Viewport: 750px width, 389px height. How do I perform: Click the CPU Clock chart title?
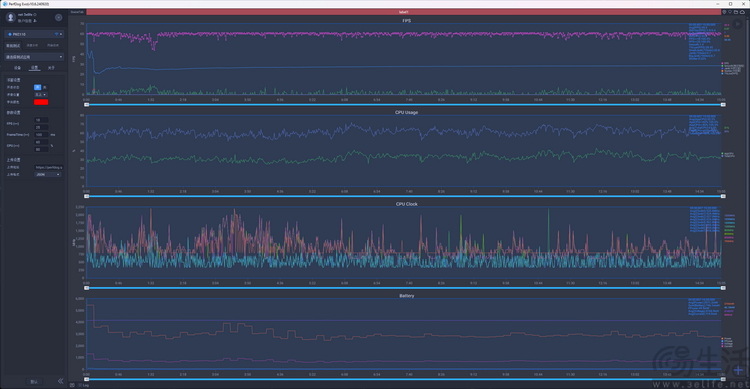click(x=406, y=204)
